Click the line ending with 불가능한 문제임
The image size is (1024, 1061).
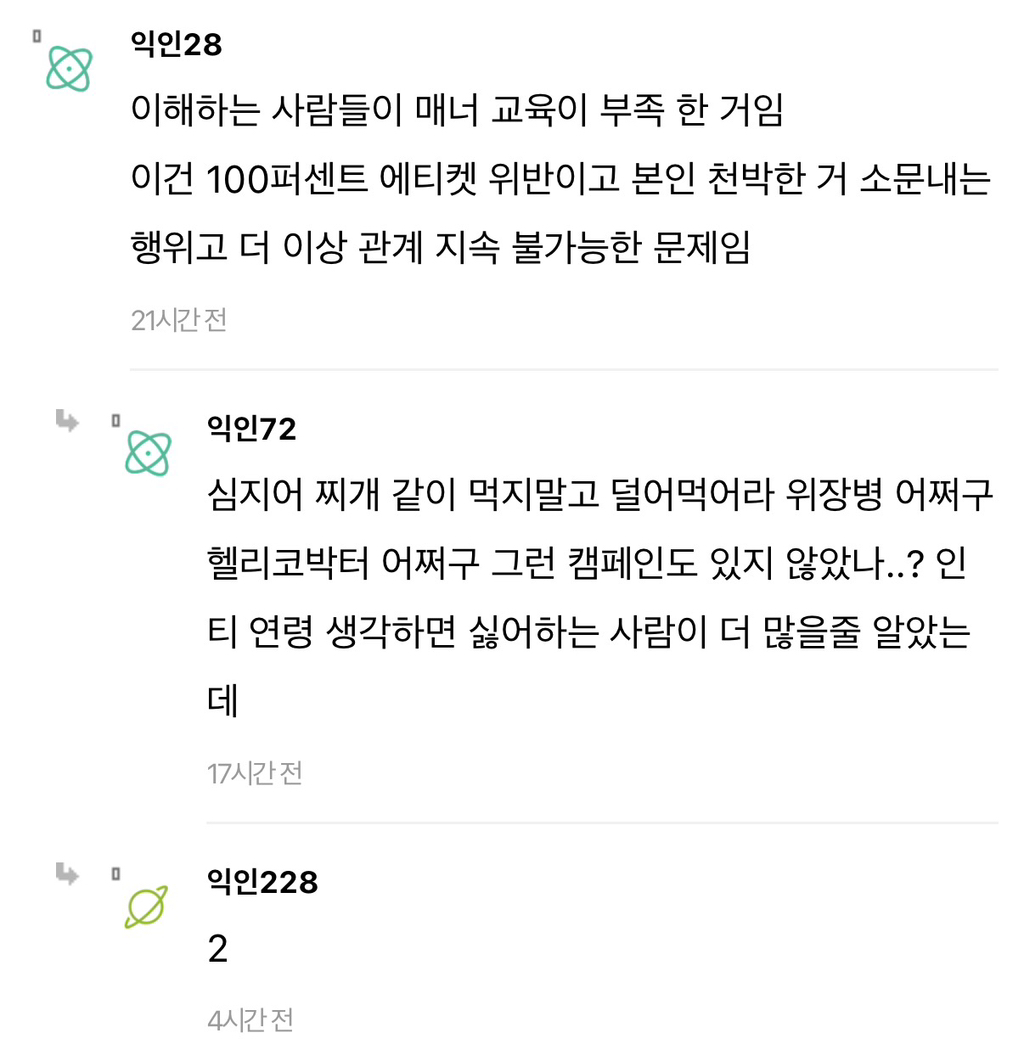440,248
